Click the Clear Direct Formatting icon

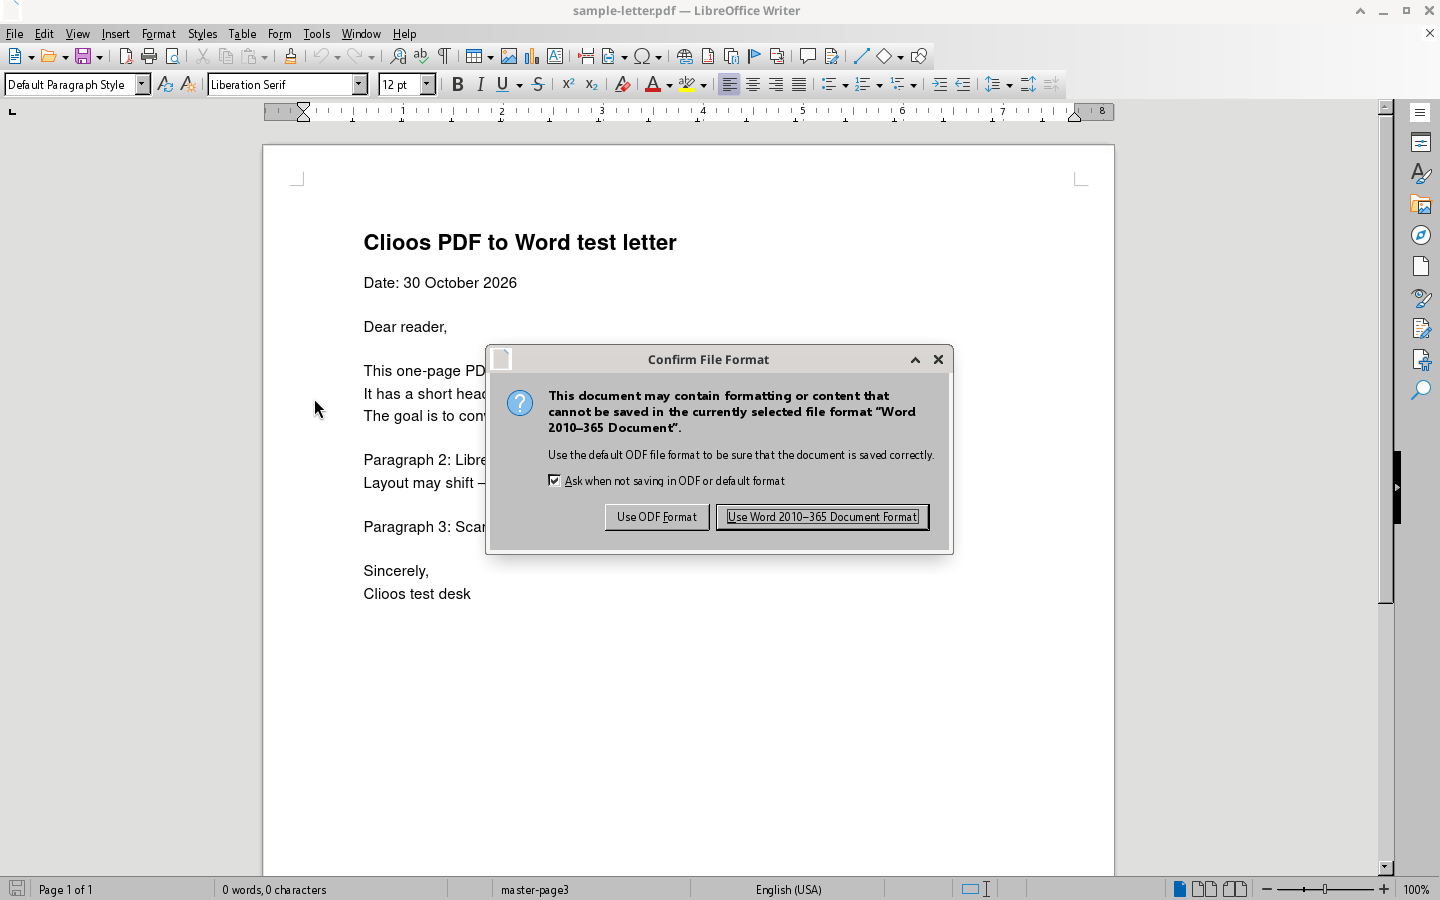622,85
